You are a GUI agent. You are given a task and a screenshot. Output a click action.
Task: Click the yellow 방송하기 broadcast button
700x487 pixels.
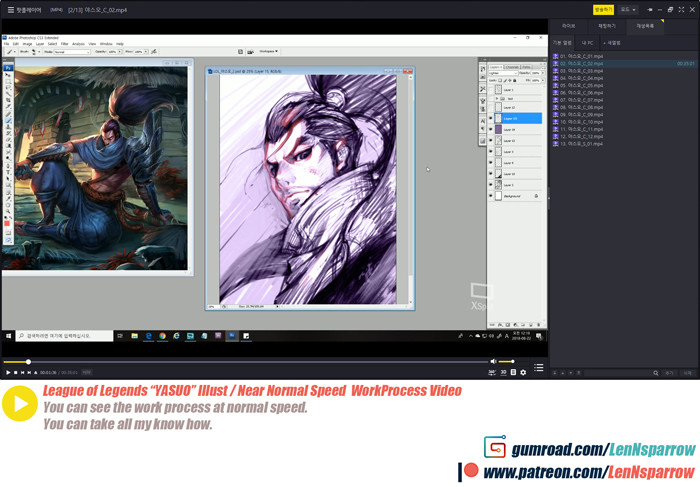pos(603,9)
